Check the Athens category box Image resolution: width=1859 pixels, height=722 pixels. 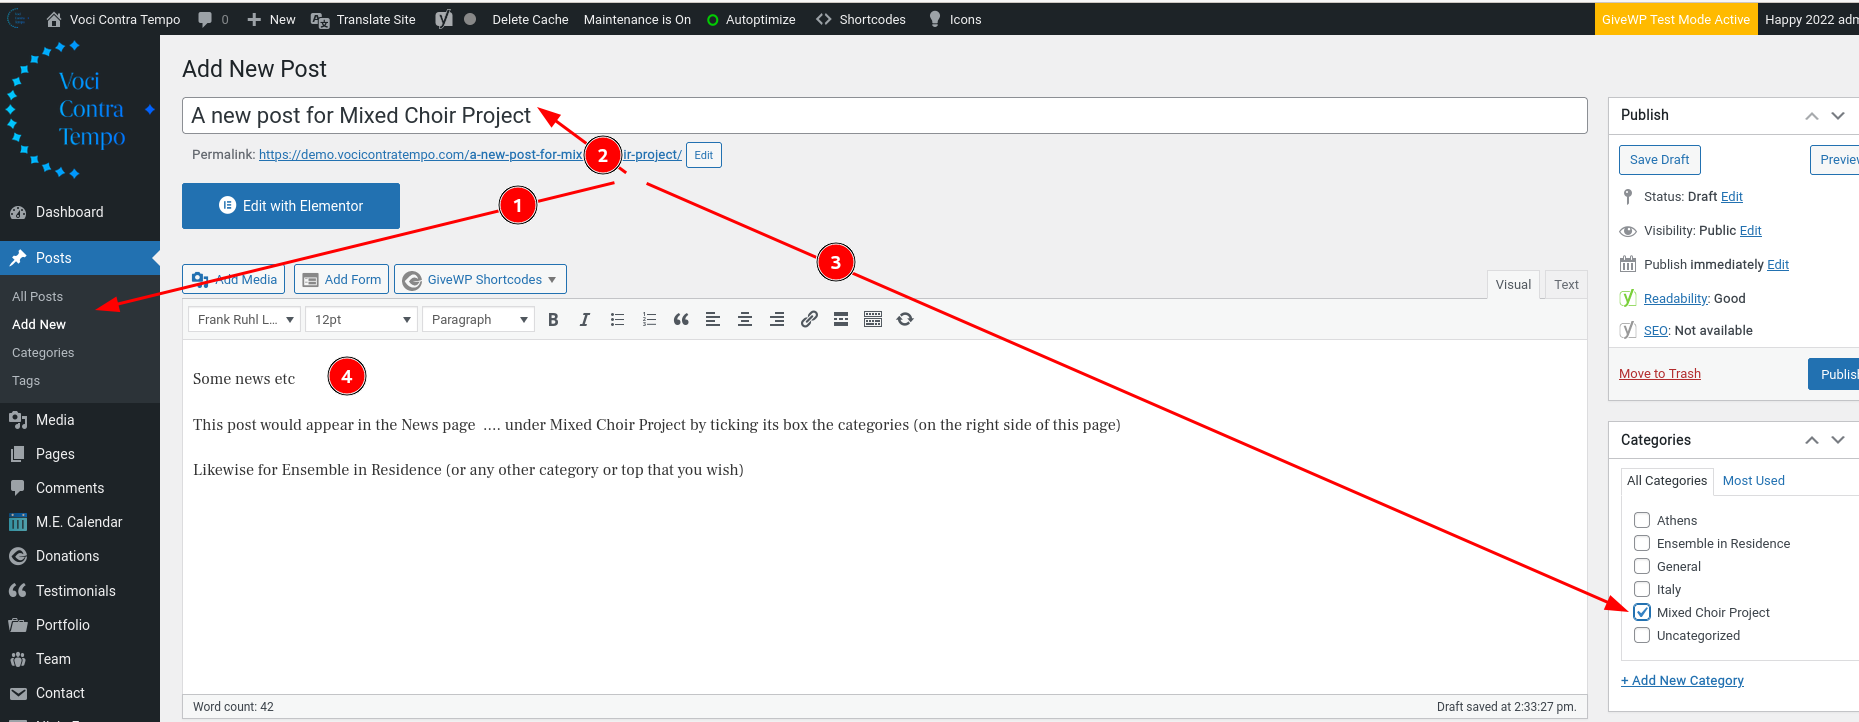click(x=1642, y=520)
